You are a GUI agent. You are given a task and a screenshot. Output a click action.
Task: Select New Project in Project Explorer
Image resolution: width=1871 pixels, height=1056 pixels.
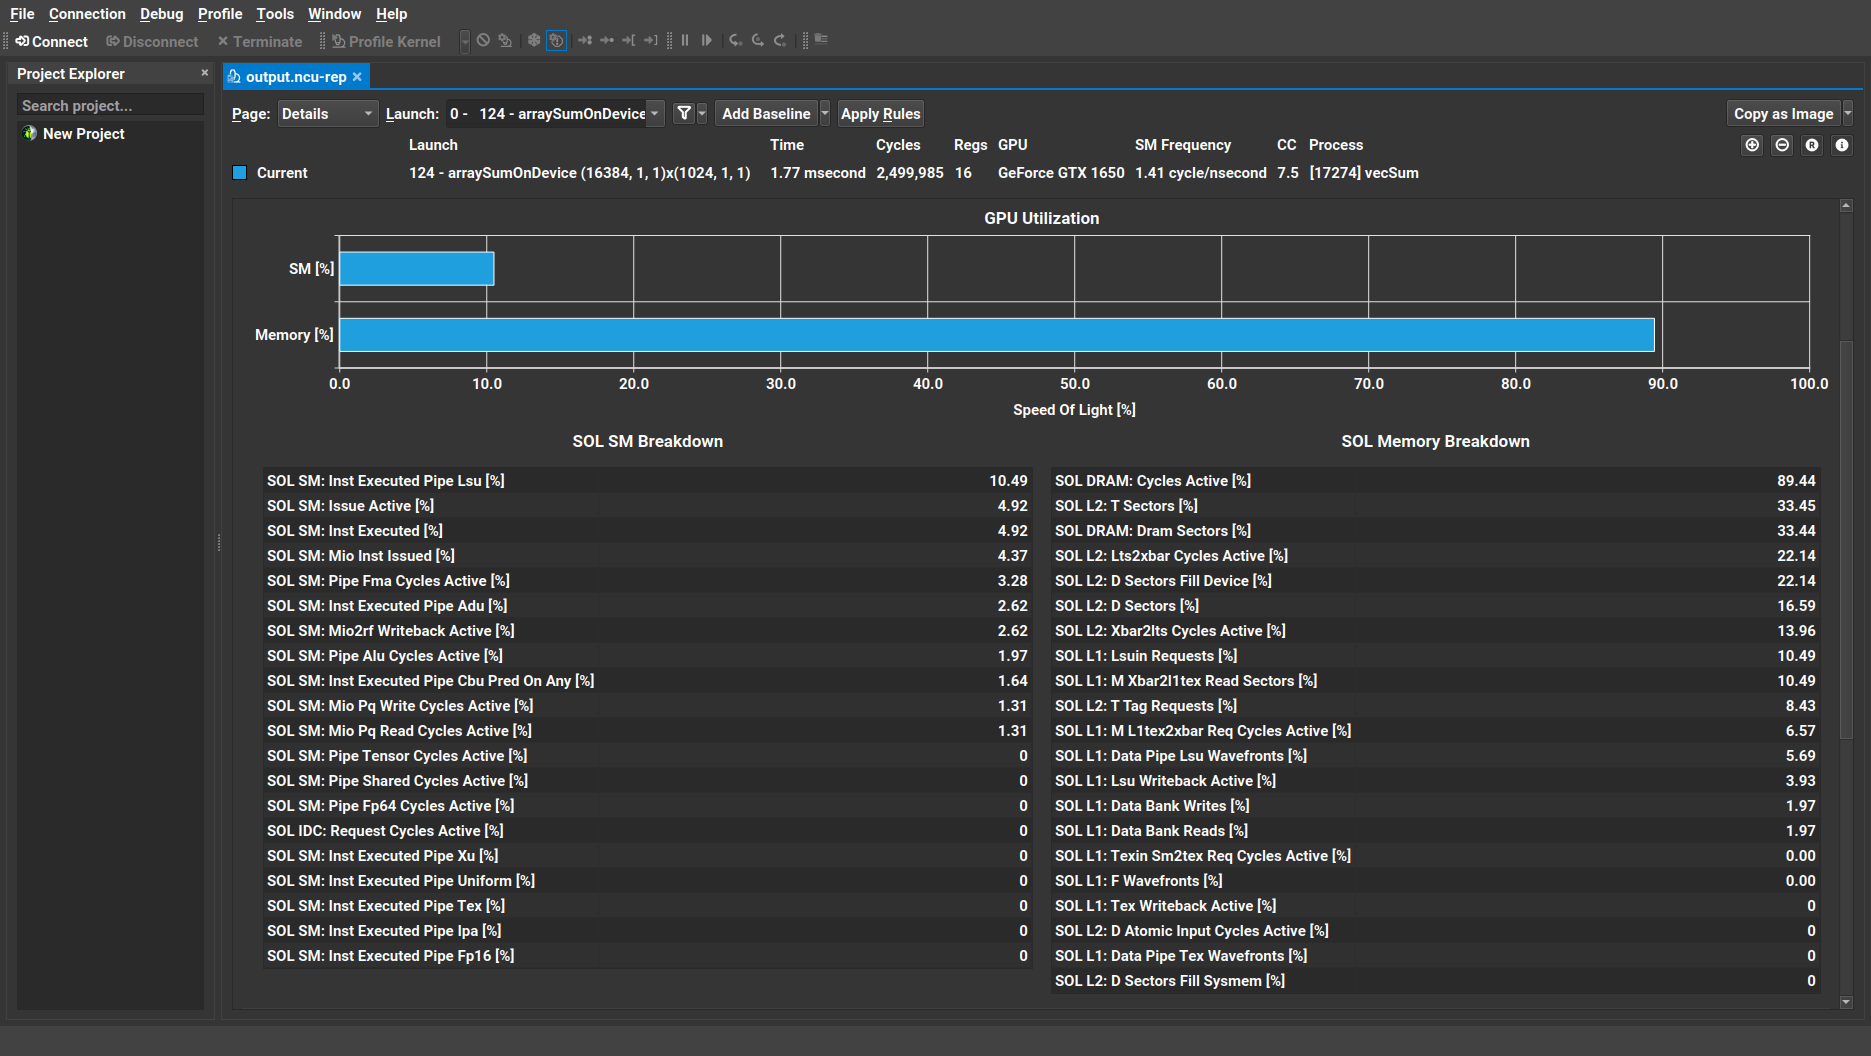84,134
